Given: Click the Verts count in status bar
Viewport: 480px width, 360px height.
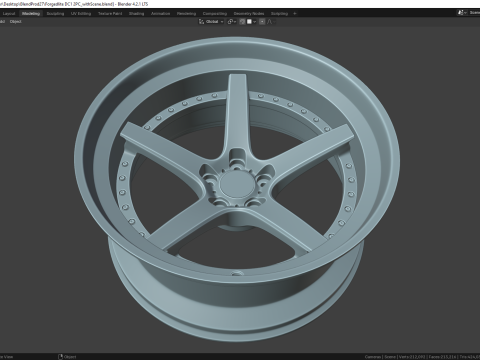Looking at the screenshot, I should point(412,357).
